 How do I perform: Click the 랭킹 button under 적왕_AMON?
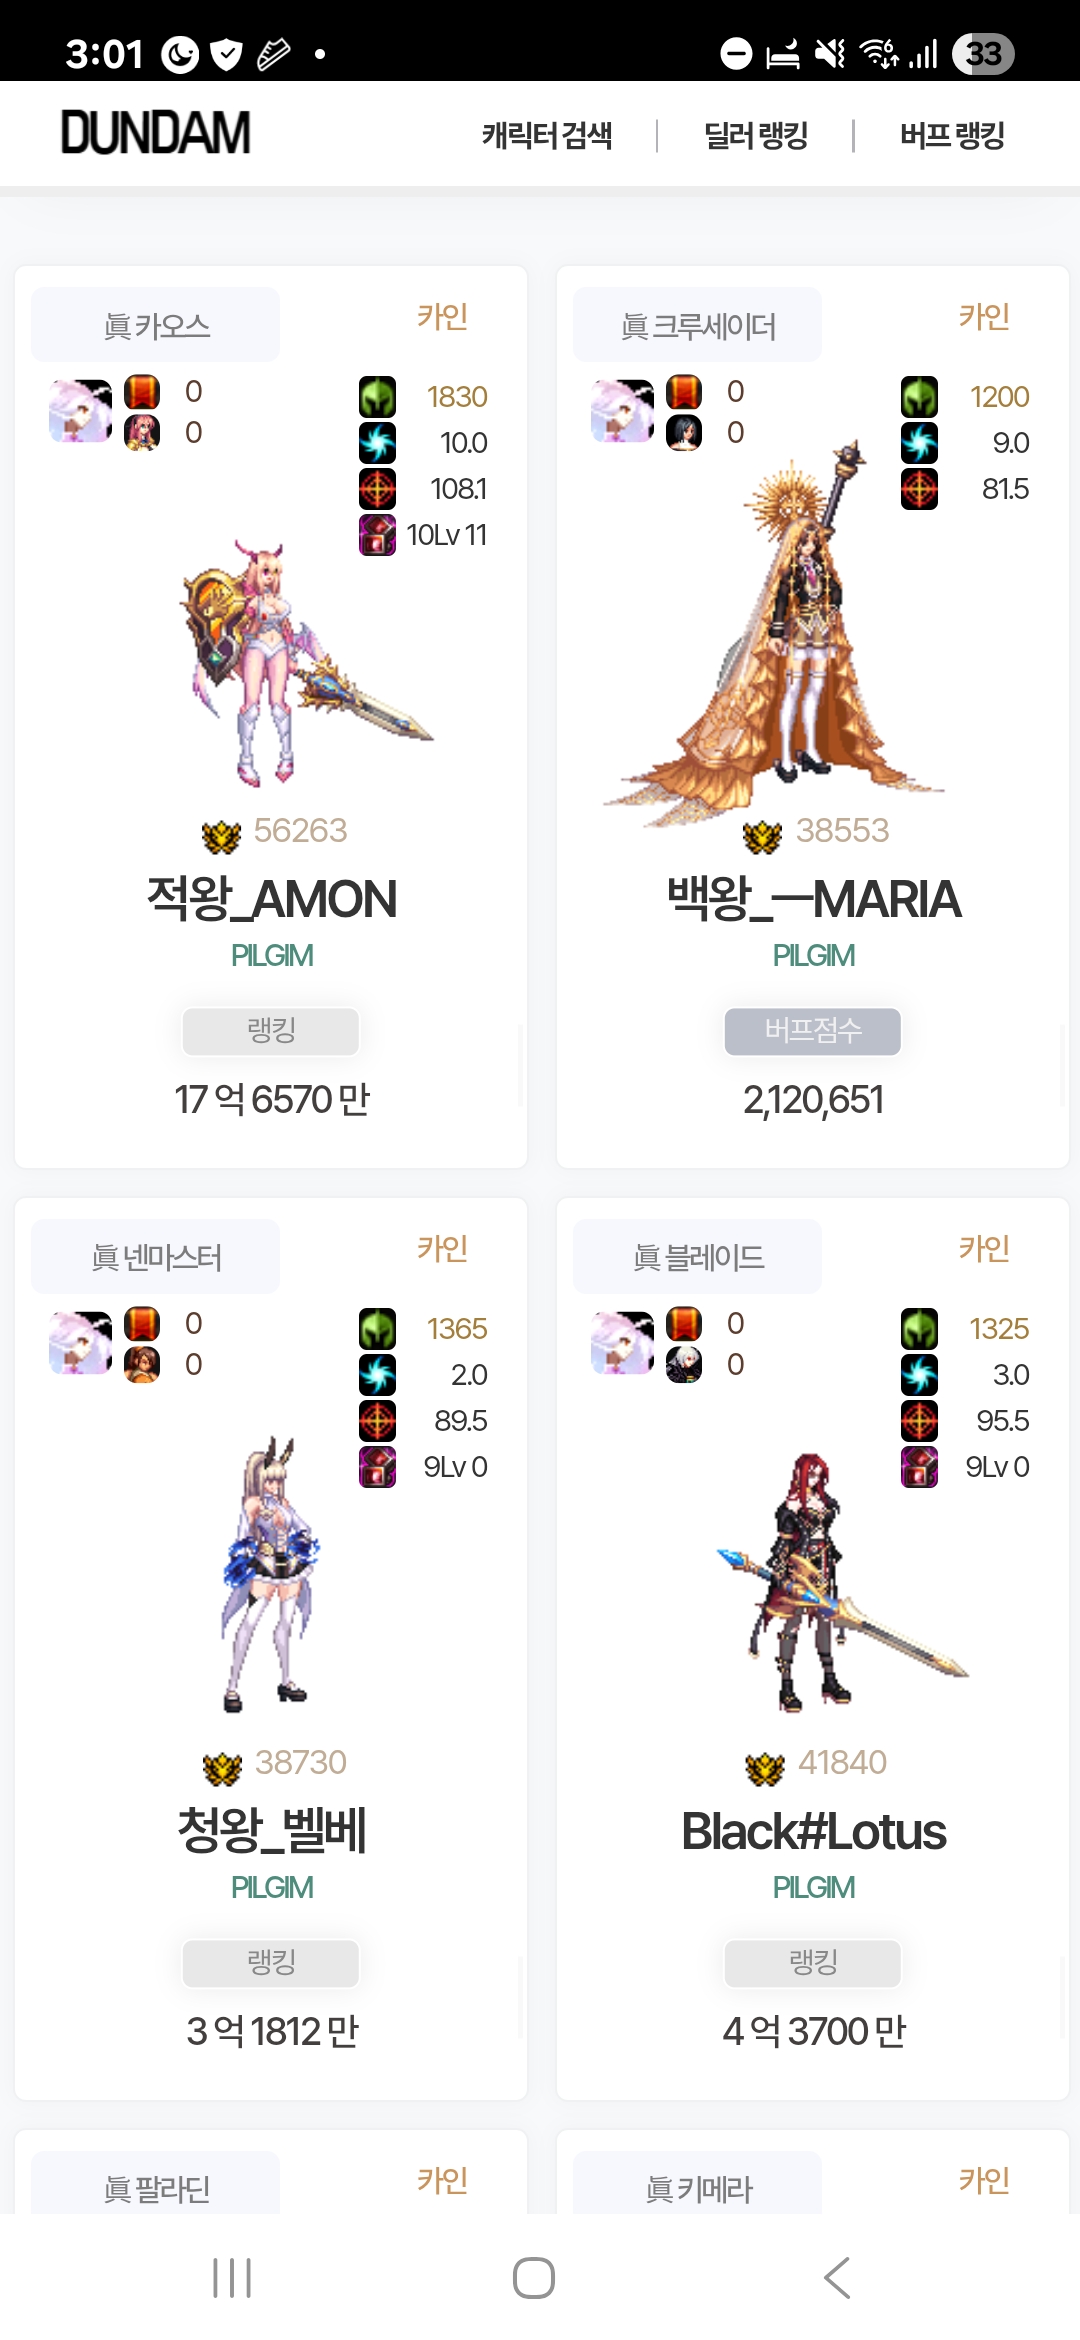(271, 1031)
